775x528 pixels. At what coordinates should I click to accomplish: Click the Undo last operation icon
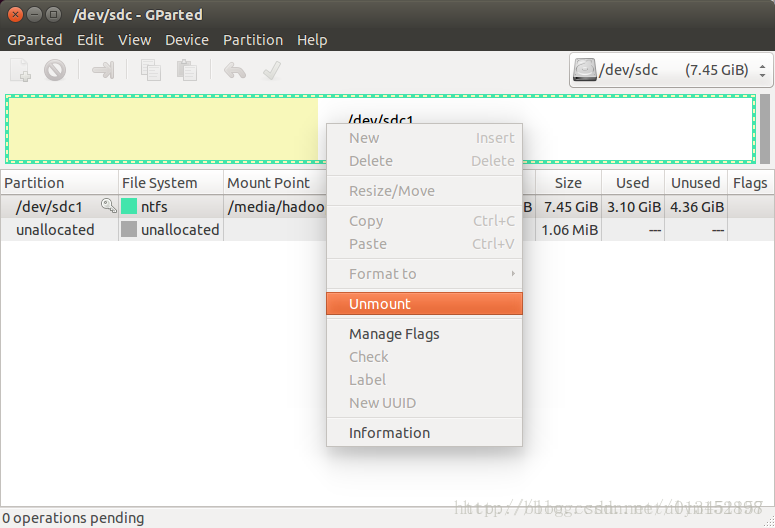pyautogui.click(x=235, y=70)
